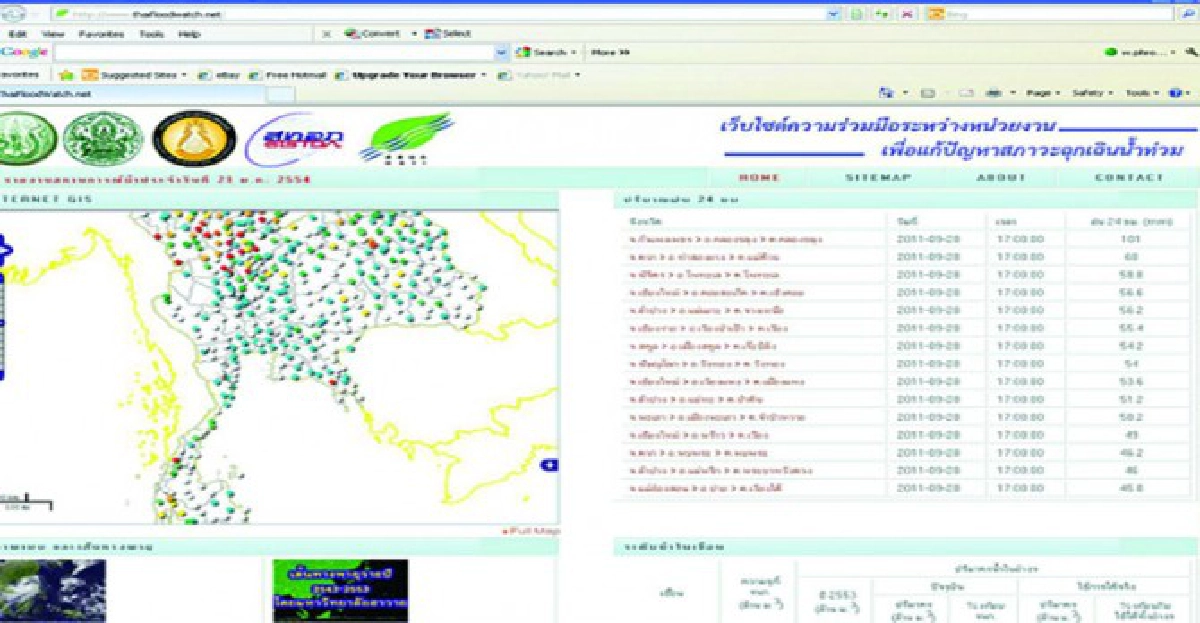Viewport: 1200px width, 623px height.
Task: Open the ABOUT navigation link
Action: pyautogui.click(x=1001, y=178)
